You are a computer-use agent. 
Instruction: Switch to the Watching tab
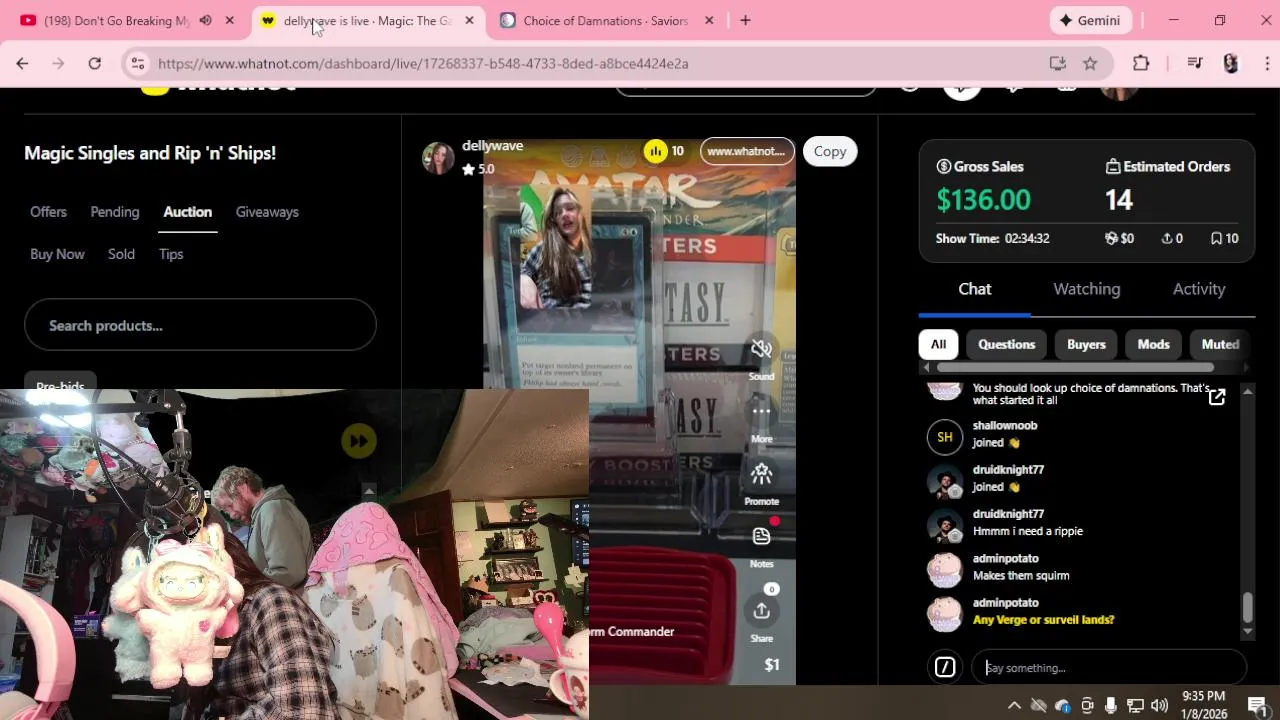coord(1087,289)
